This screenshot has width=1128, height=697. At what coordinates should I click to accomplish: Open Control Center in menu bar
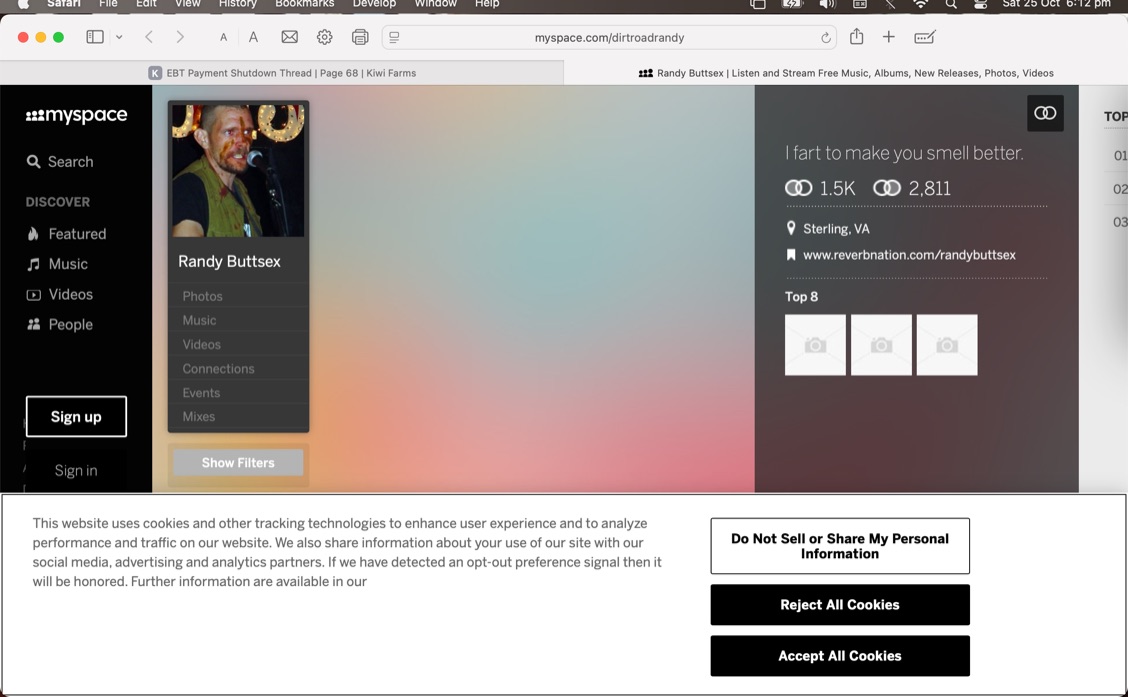click(x=980, y=4)
